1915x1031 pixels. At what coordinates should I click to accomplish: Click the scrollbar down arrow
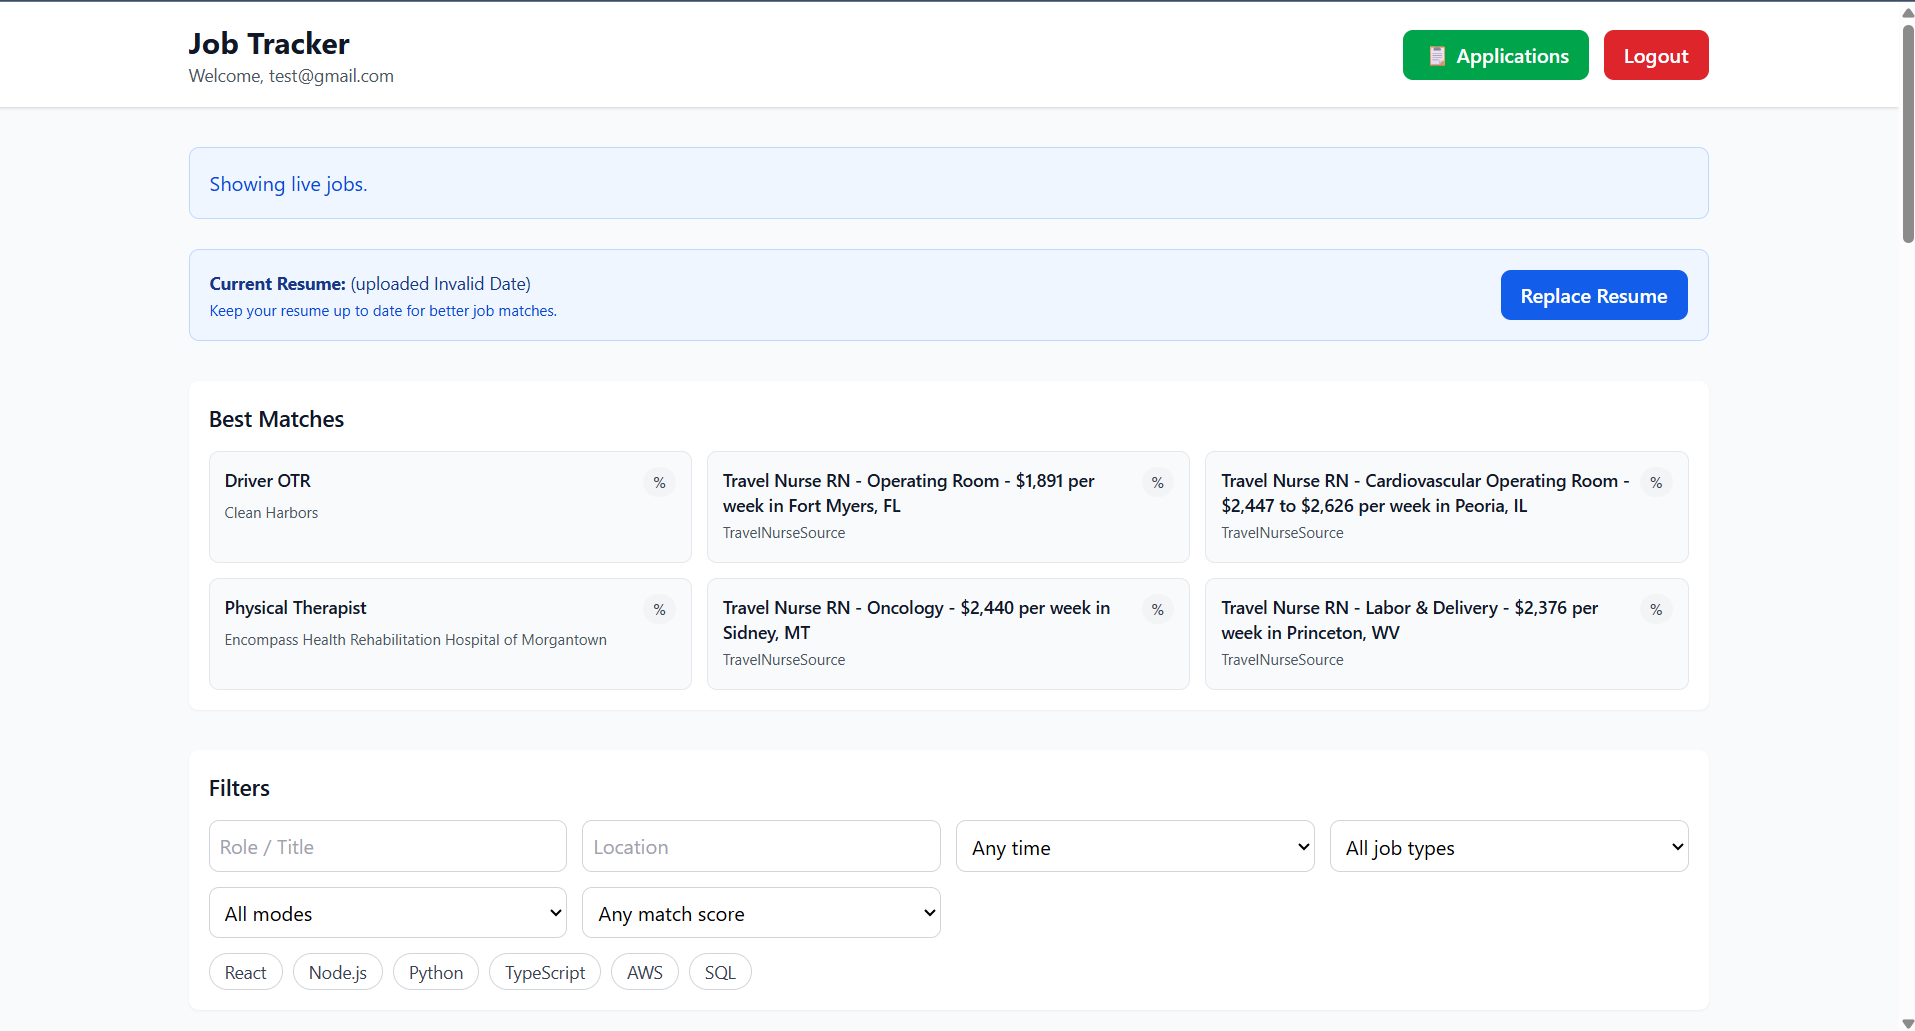(x=1907, y=1023)
